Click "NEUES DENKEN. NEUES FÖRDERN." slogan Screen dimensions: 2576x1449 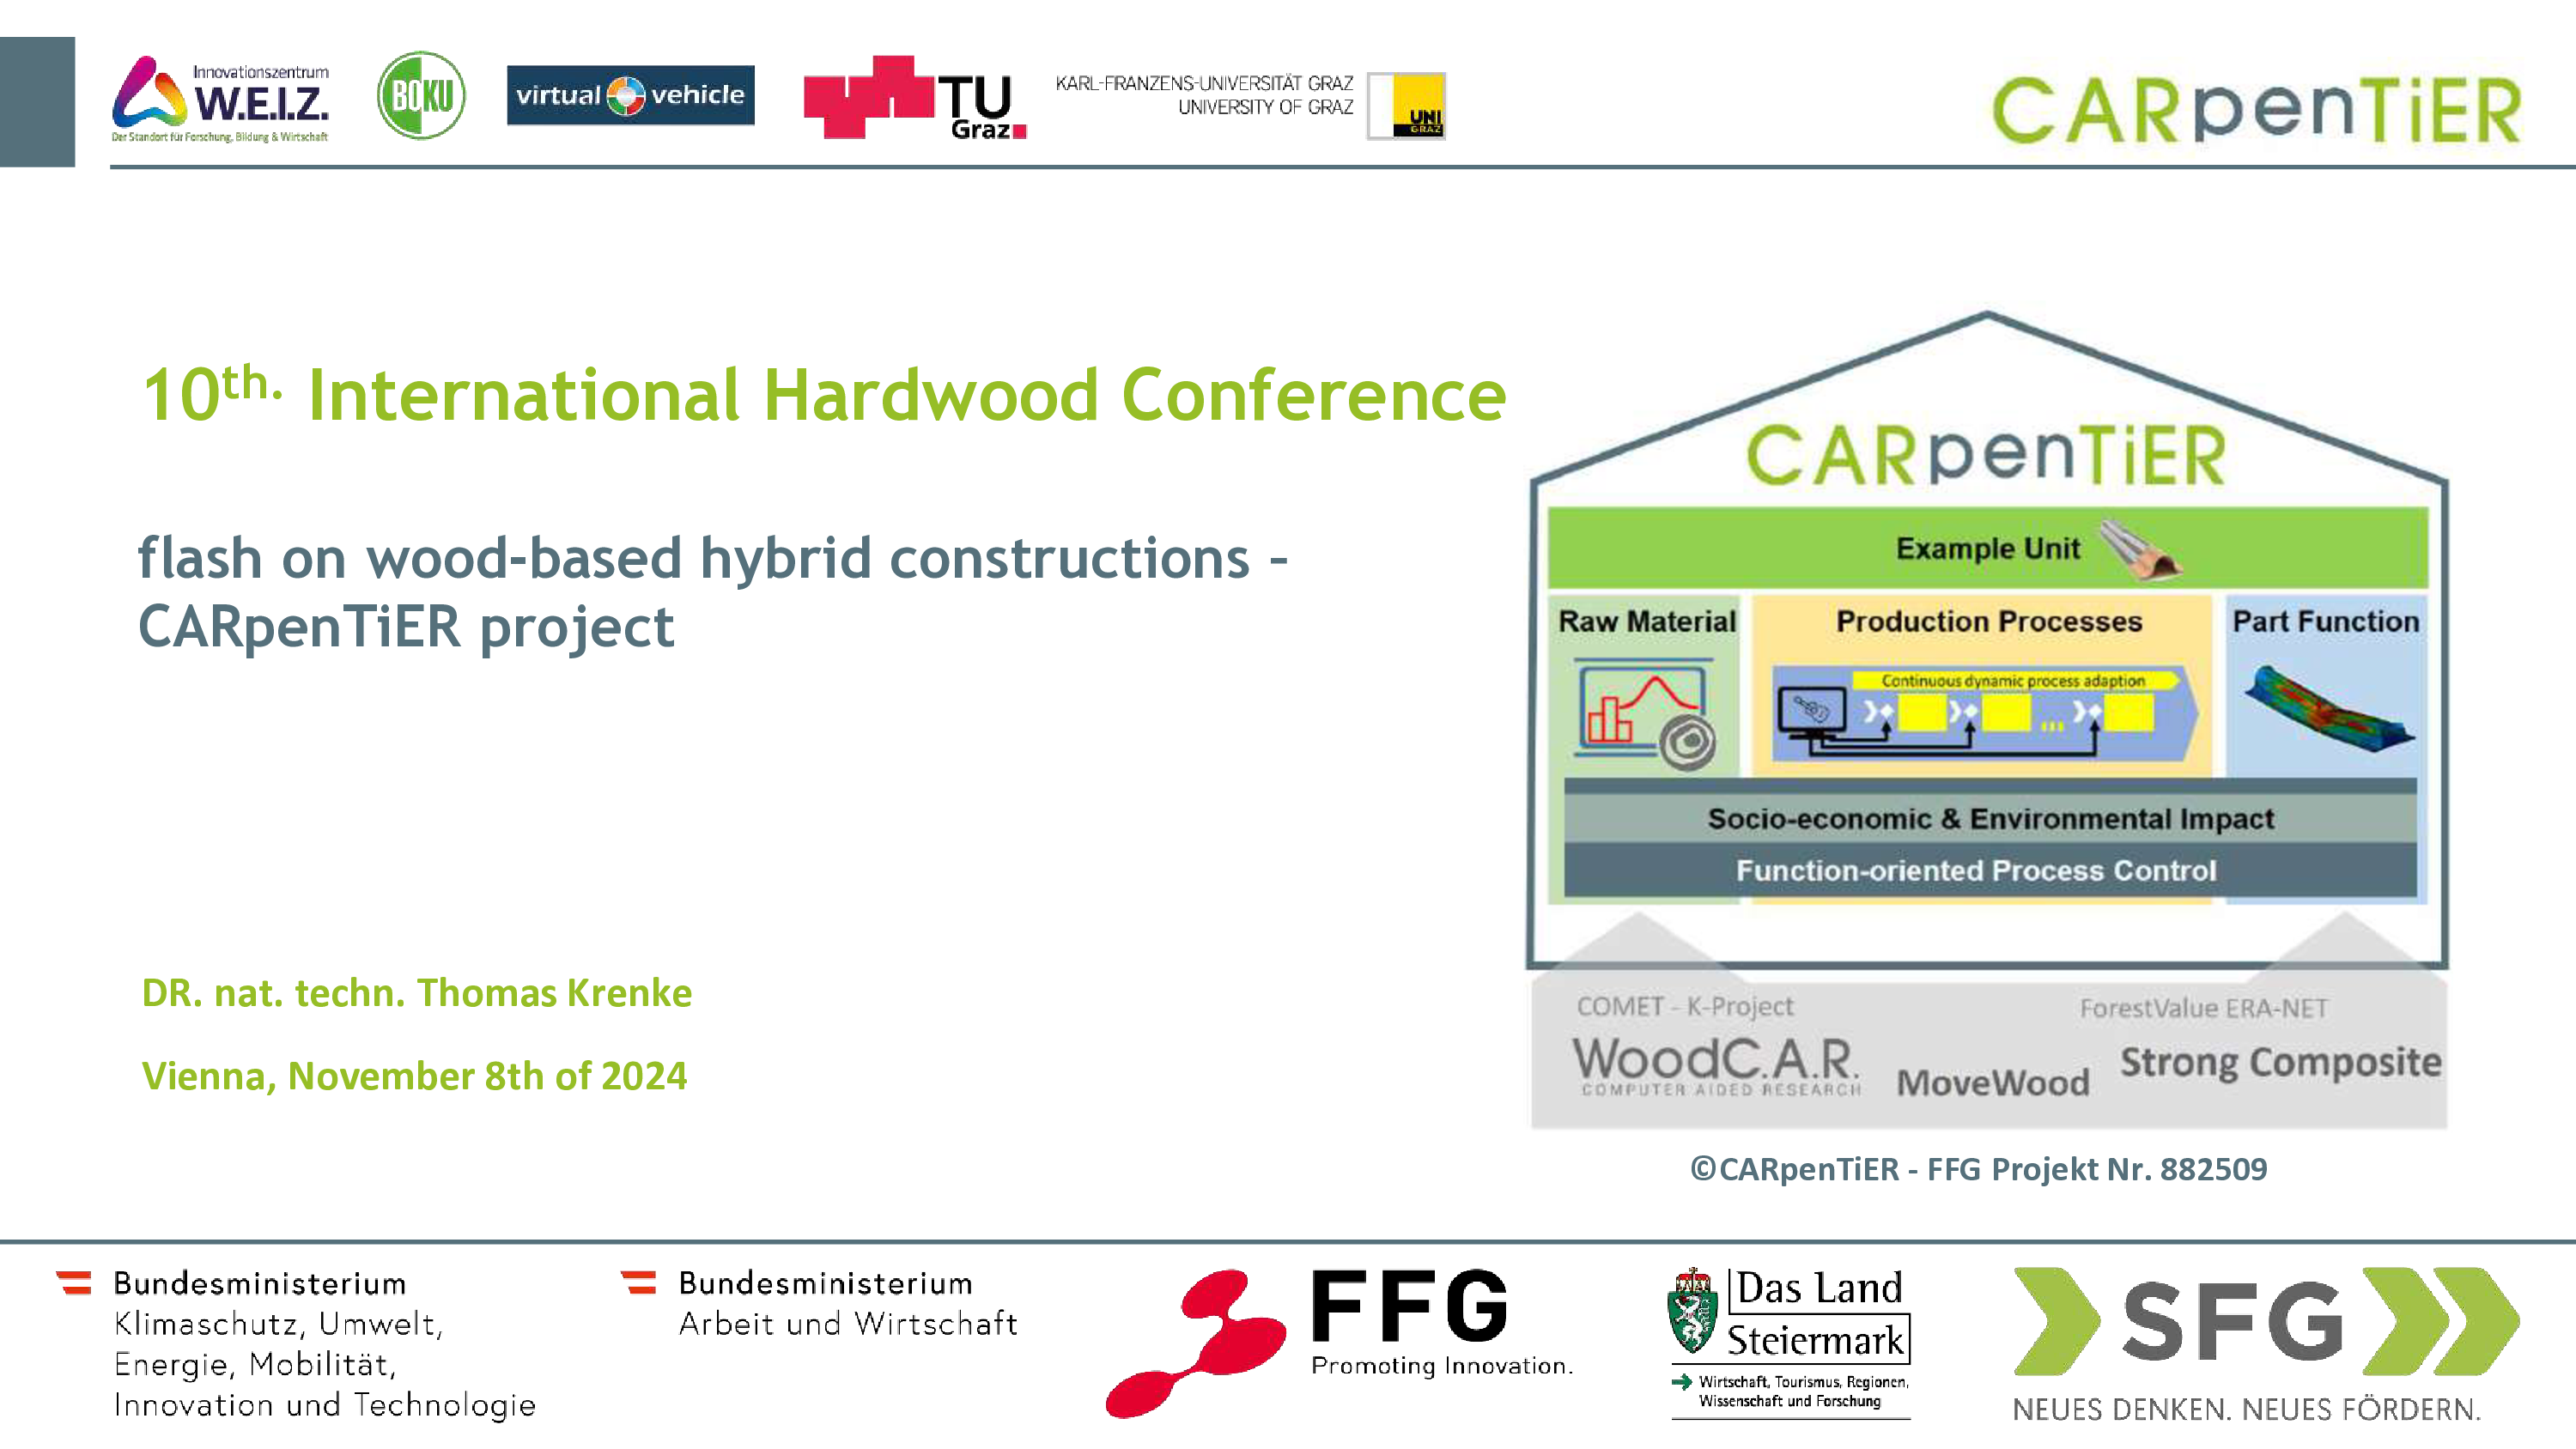coord(2247,1409)
